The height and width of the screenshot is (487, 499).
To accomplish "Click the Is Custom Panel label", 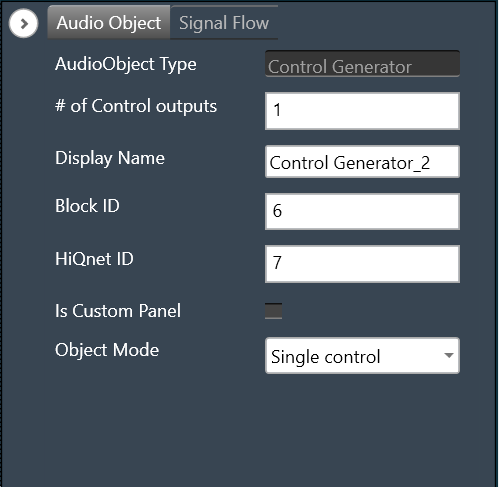I will [118, 311].
